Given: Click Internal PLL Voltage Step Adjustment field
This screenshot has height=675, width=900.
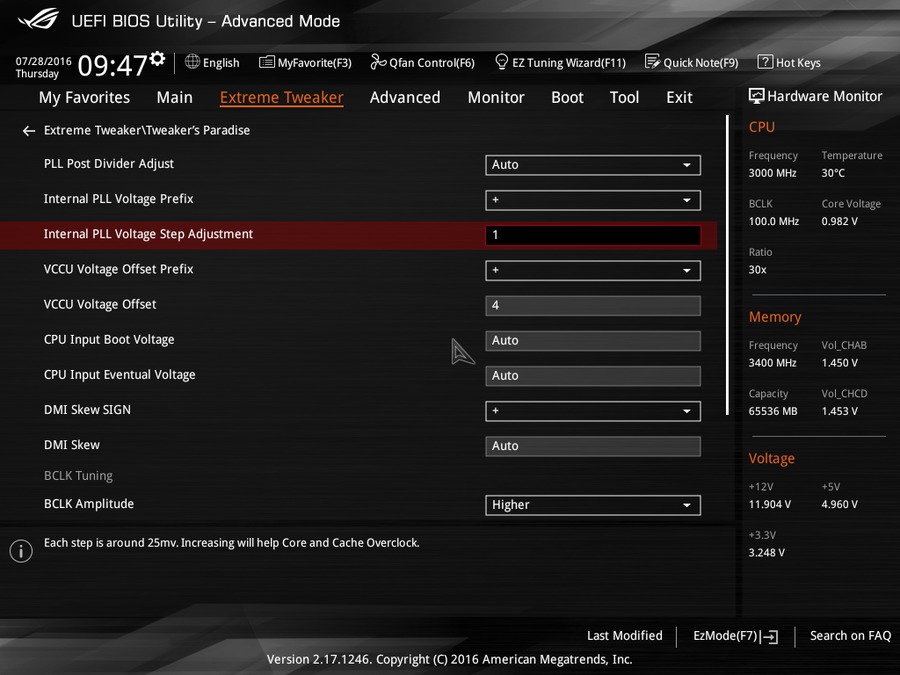Looking at the screenshot, I should [593, 235].
